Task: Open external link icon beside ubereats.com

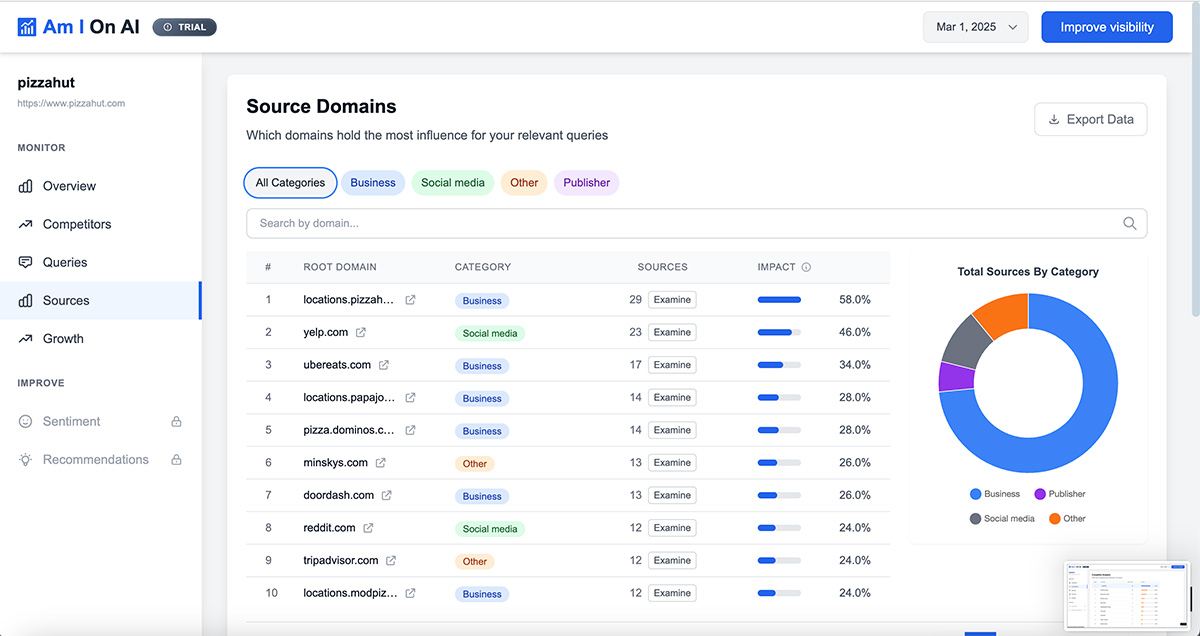Action: 384,365
